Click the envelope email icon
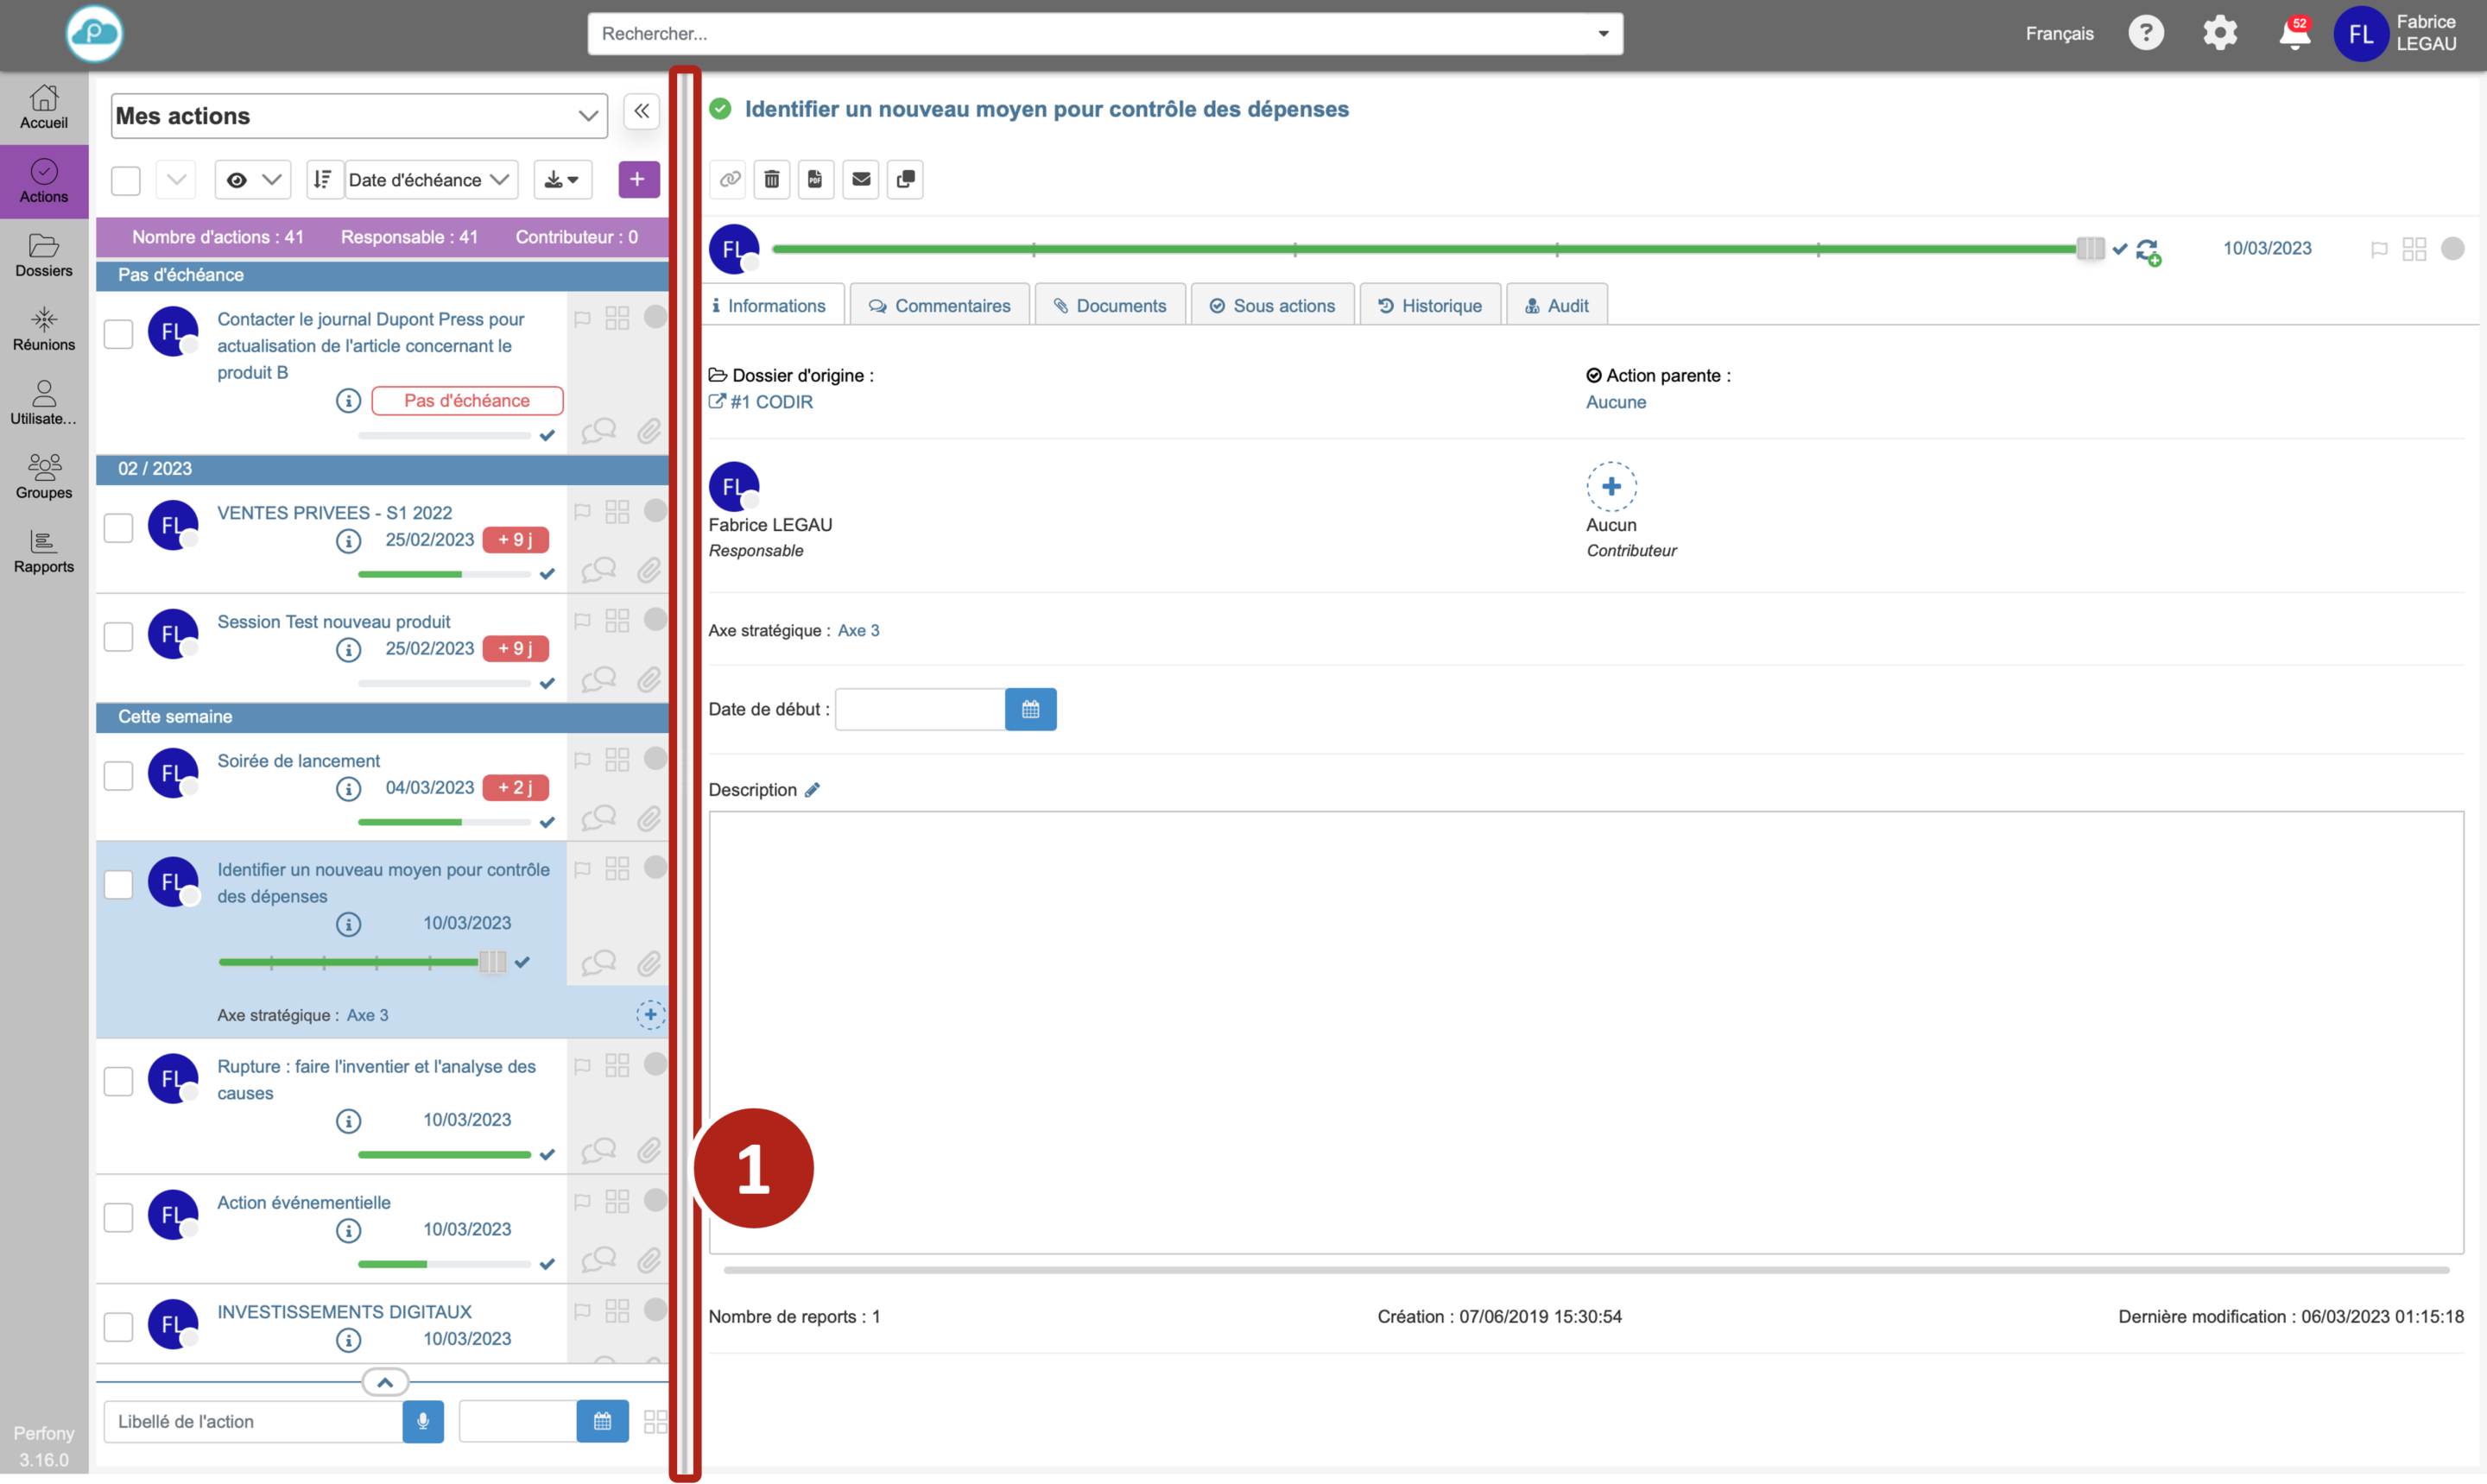 (x=860, y=180)
